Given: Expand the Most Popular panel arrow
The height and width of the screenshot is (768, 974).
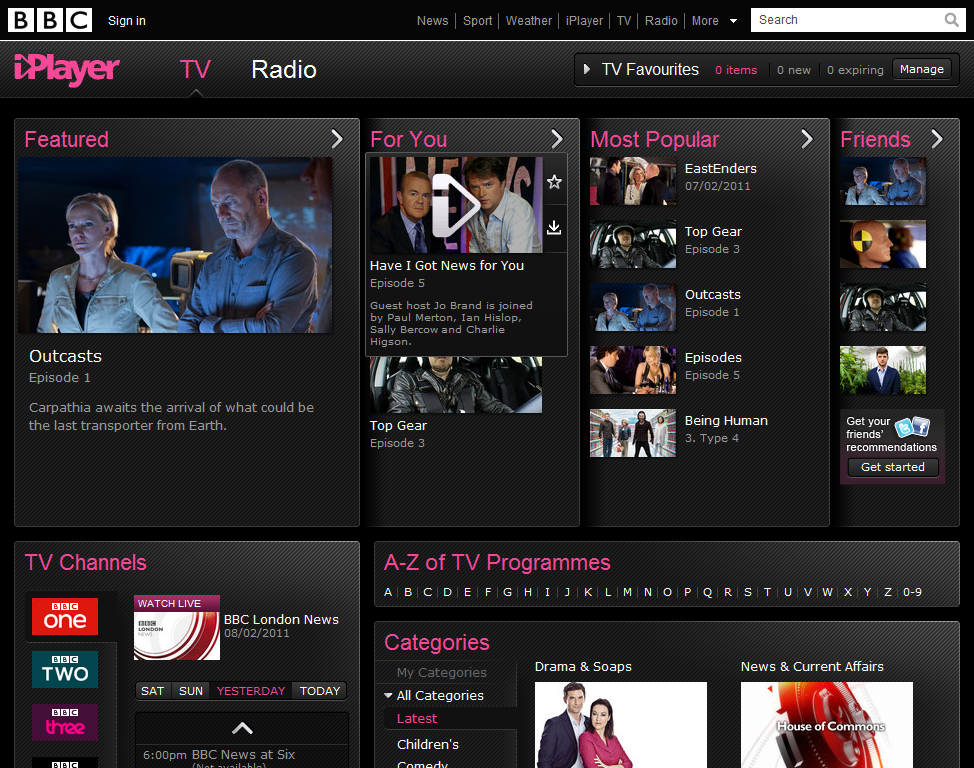Looking at the screenshot, I should coord(807,139).
